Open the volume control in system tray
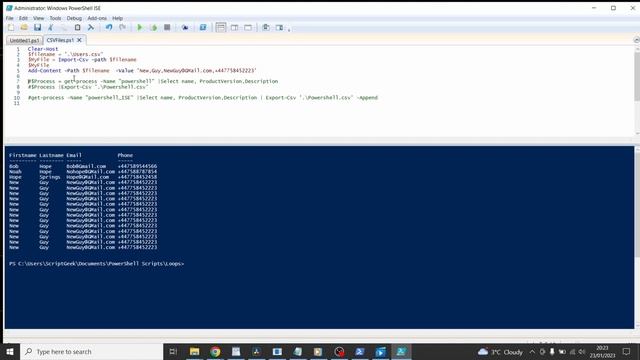This screenshot has height=360, width=640. (x=582, y=351)
